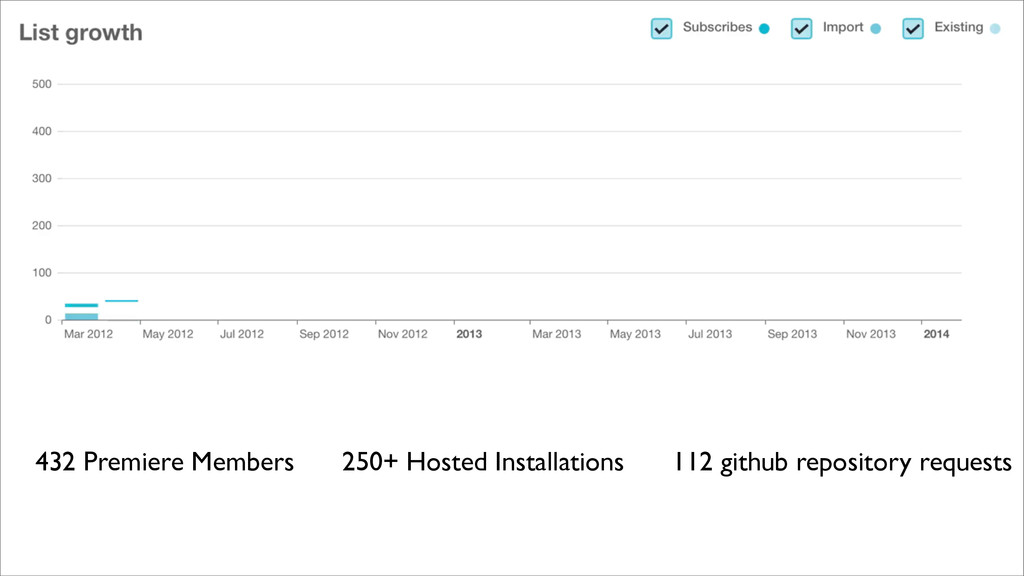Screen dimensions: 1024x576
Task: Click the Existing legend label
Action: coord(958,28)
